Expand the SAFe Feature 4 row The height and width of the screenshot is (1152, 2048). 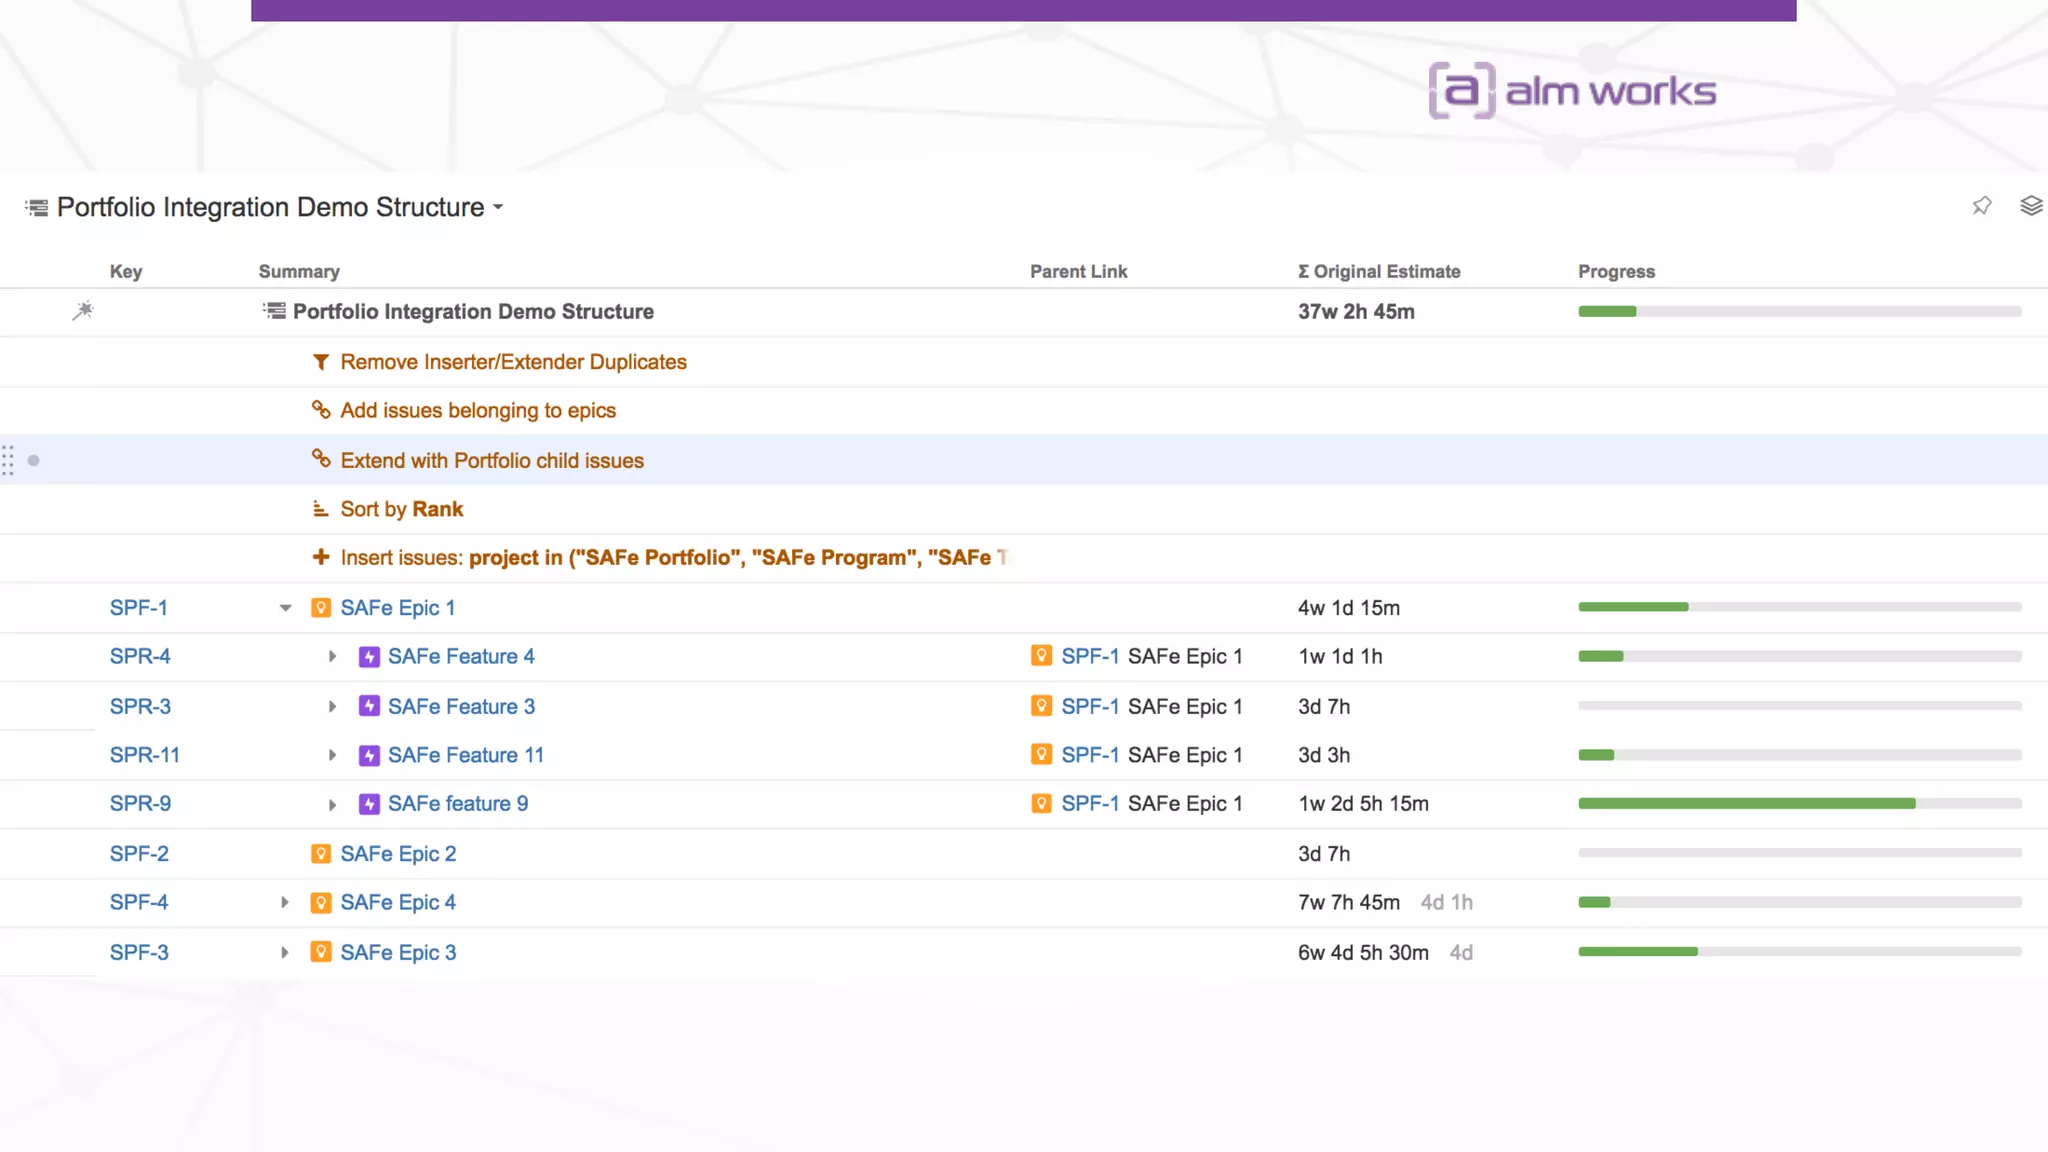point(332,657)
